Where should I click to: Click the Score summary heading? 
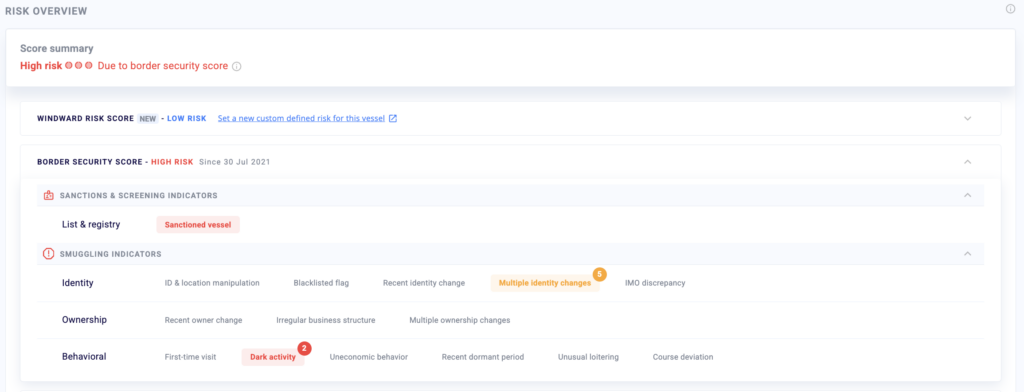click(x=57, y=48)
